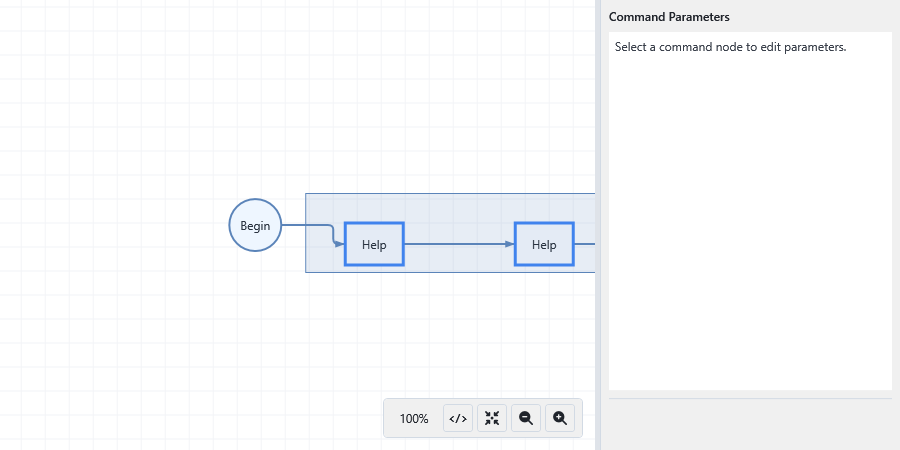Select the first Help command node
900x450 pixels.
coord(374,245)
